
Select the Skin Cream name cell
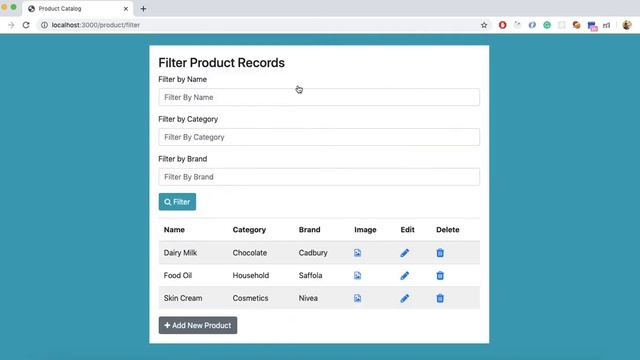pyautogui.click(x=183, y=298)
